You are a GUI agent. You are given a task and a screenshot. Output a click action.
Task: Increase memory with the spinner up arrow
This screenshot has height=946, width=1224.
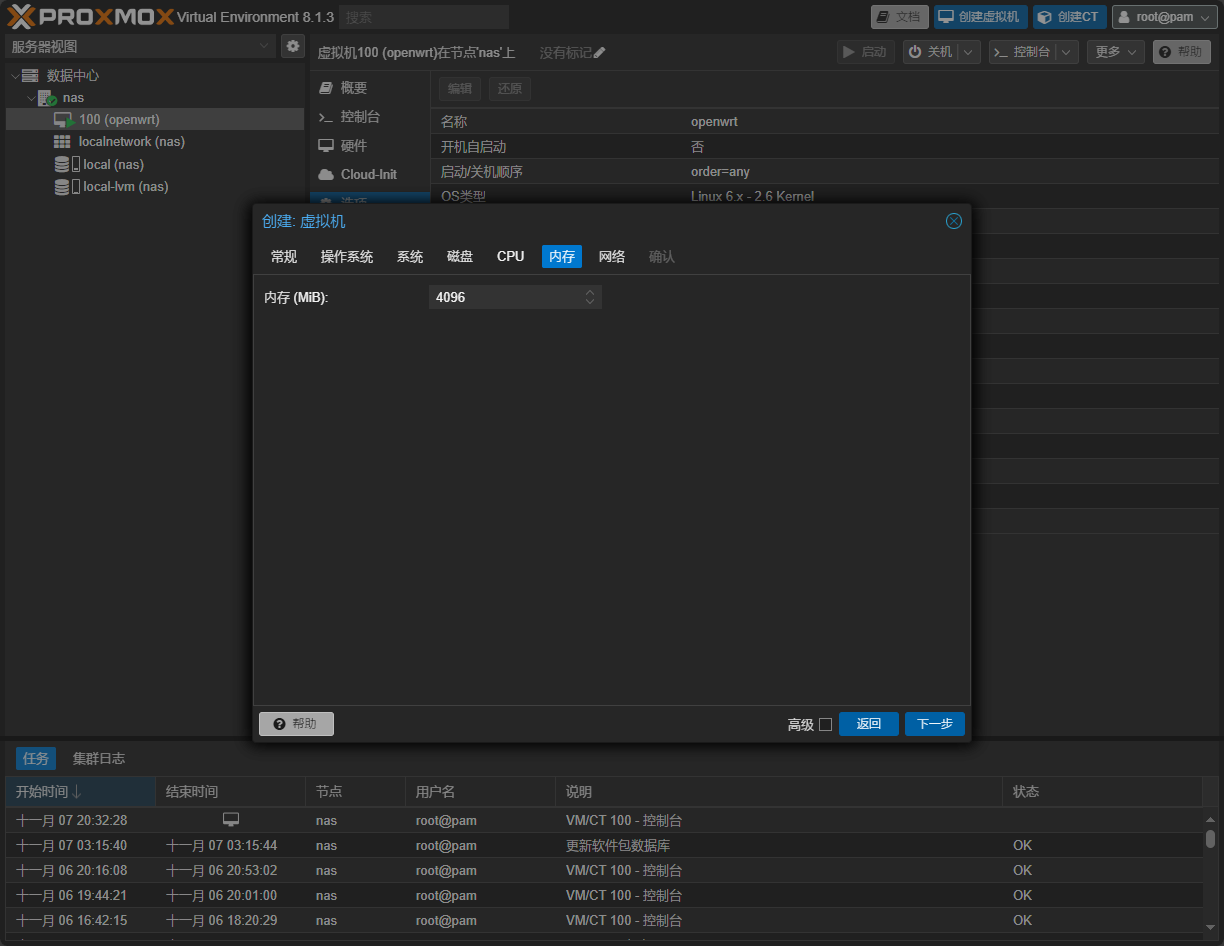click(590, 292)
